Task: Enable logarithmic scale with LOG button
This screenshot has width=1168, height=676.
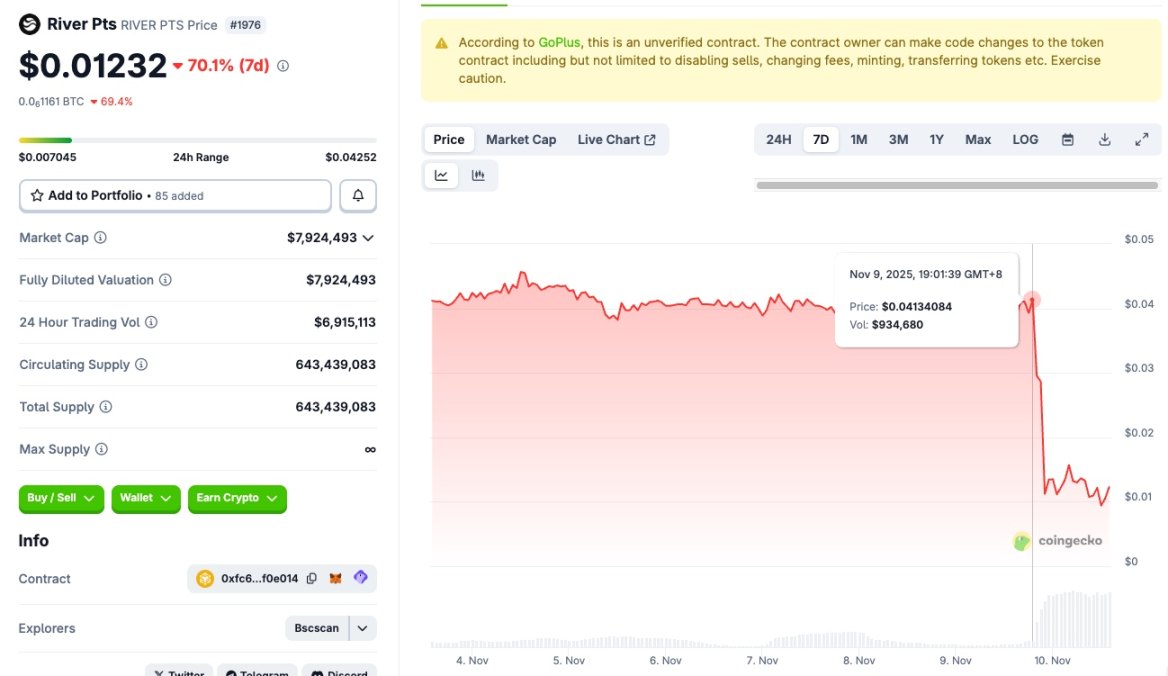Action: [1024, 139]
